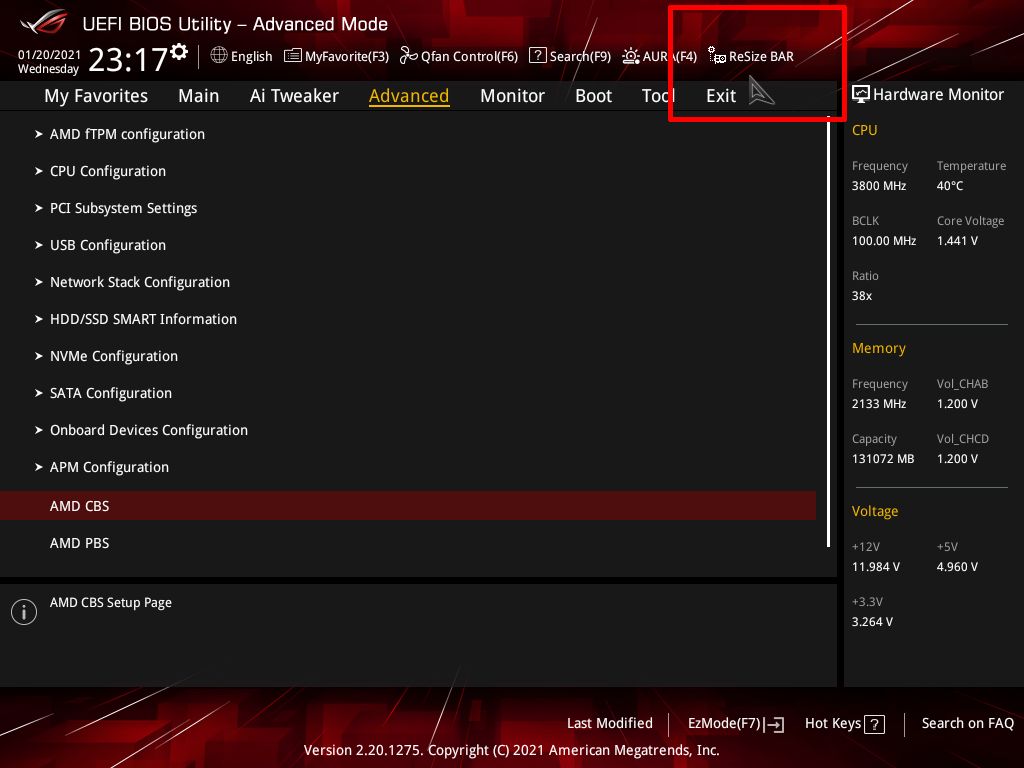Click the Hardware Monitor title text
This screenshot has width=1024, height=768.
coord(938,95)
